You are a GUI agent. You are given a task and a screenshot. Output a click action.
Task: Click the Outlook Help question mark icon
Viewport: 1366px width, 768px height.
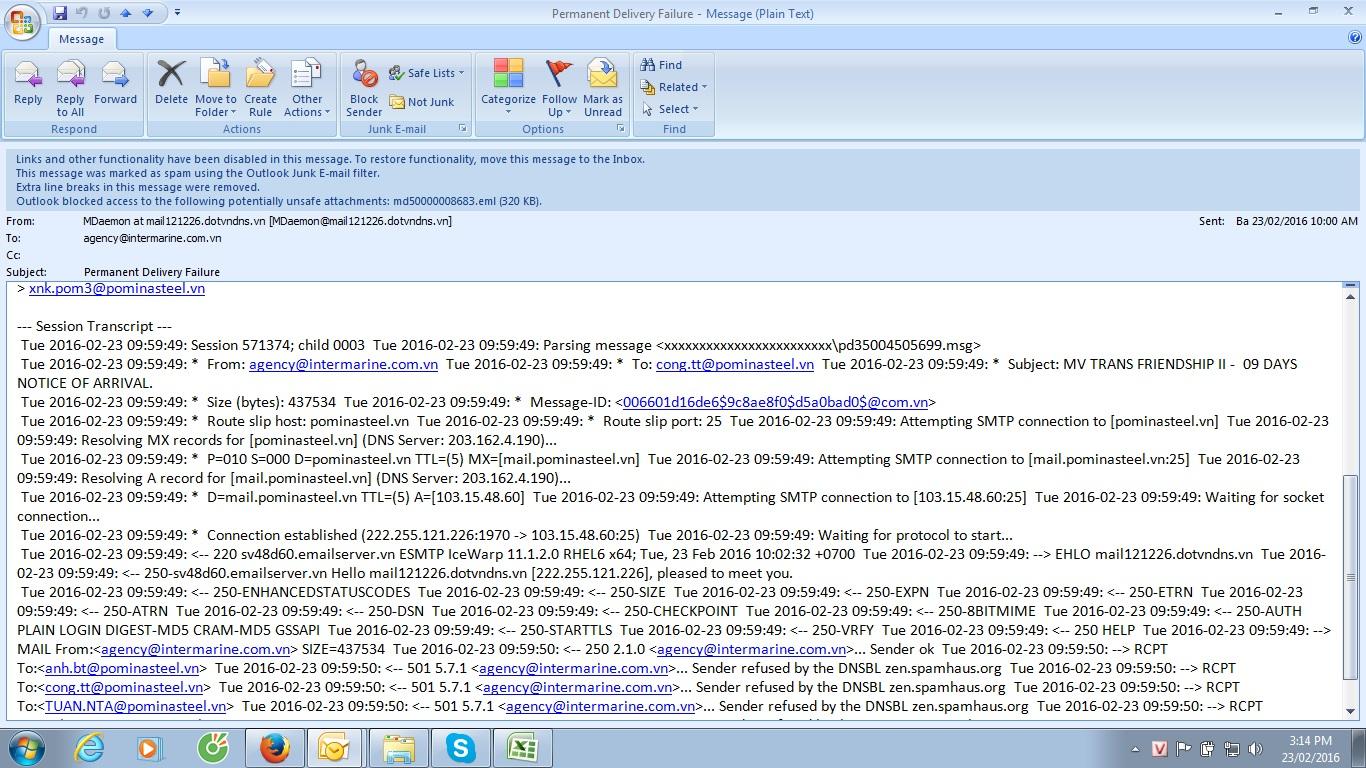[x=1354, y=38]
